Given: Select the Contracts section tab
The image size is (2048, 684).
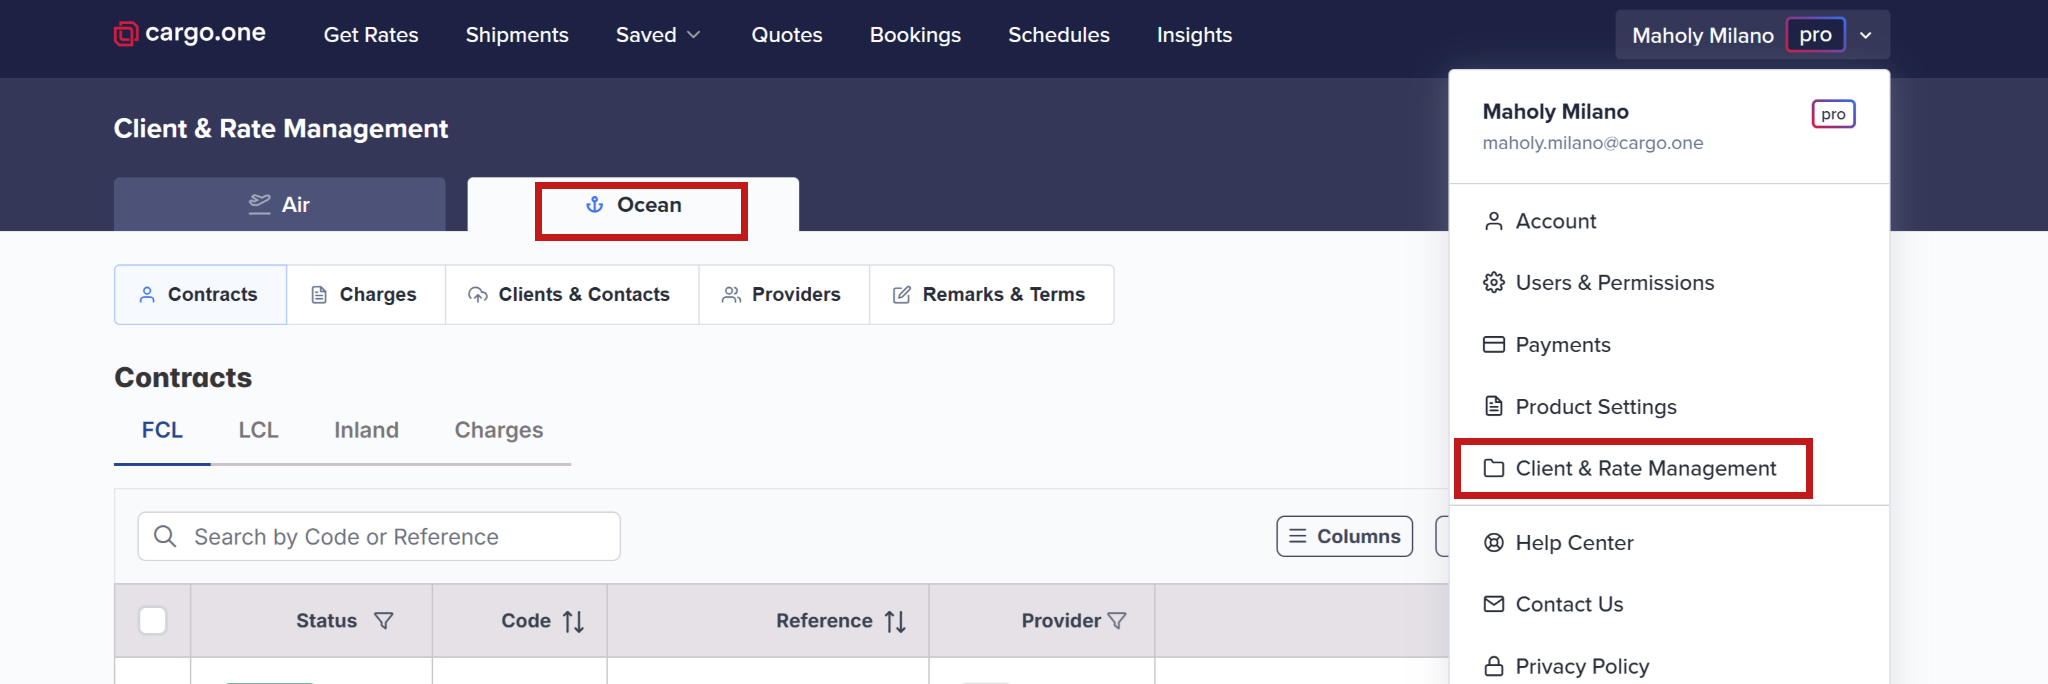Looking at the screenshot, I should [x=200, y=295].
